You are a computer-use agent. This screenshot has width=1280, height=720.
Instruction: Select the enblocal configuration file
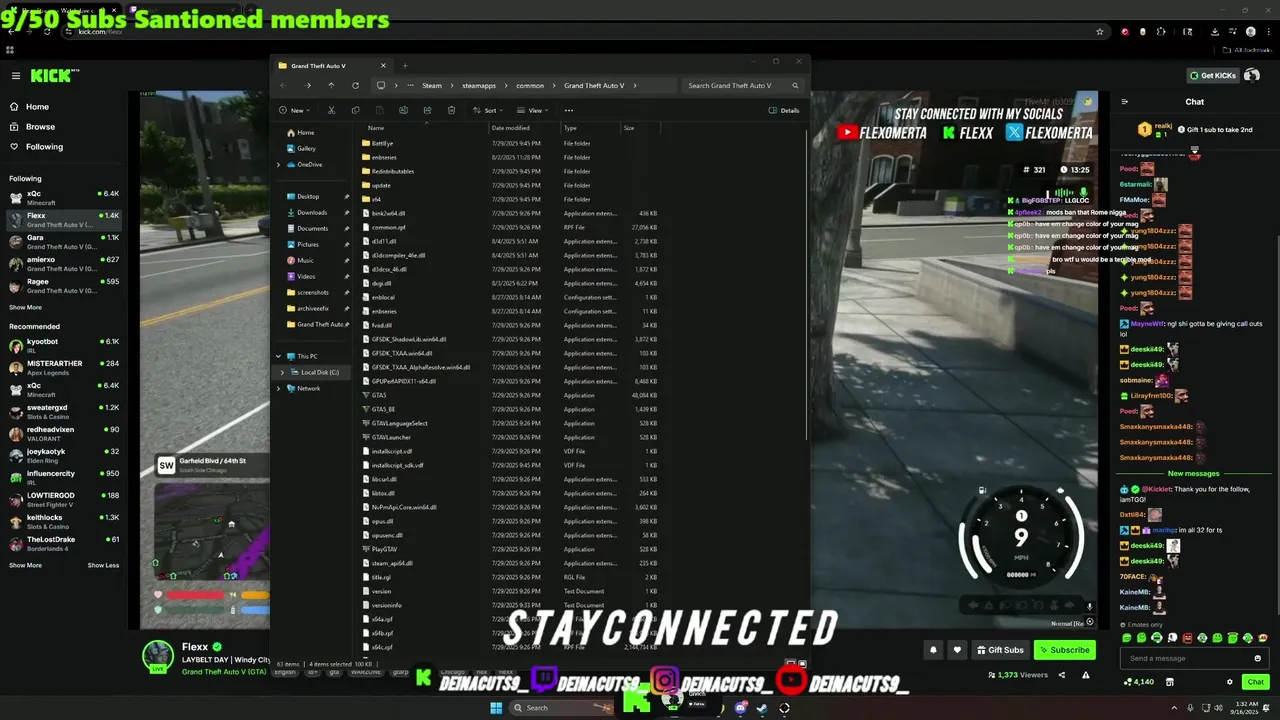pos(383,297)
